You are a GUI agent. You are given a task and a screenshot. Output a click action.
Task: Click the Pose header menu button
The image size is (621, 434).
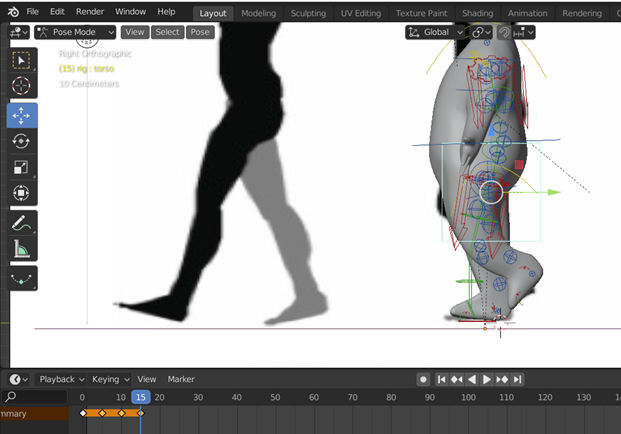coord(200,32)
